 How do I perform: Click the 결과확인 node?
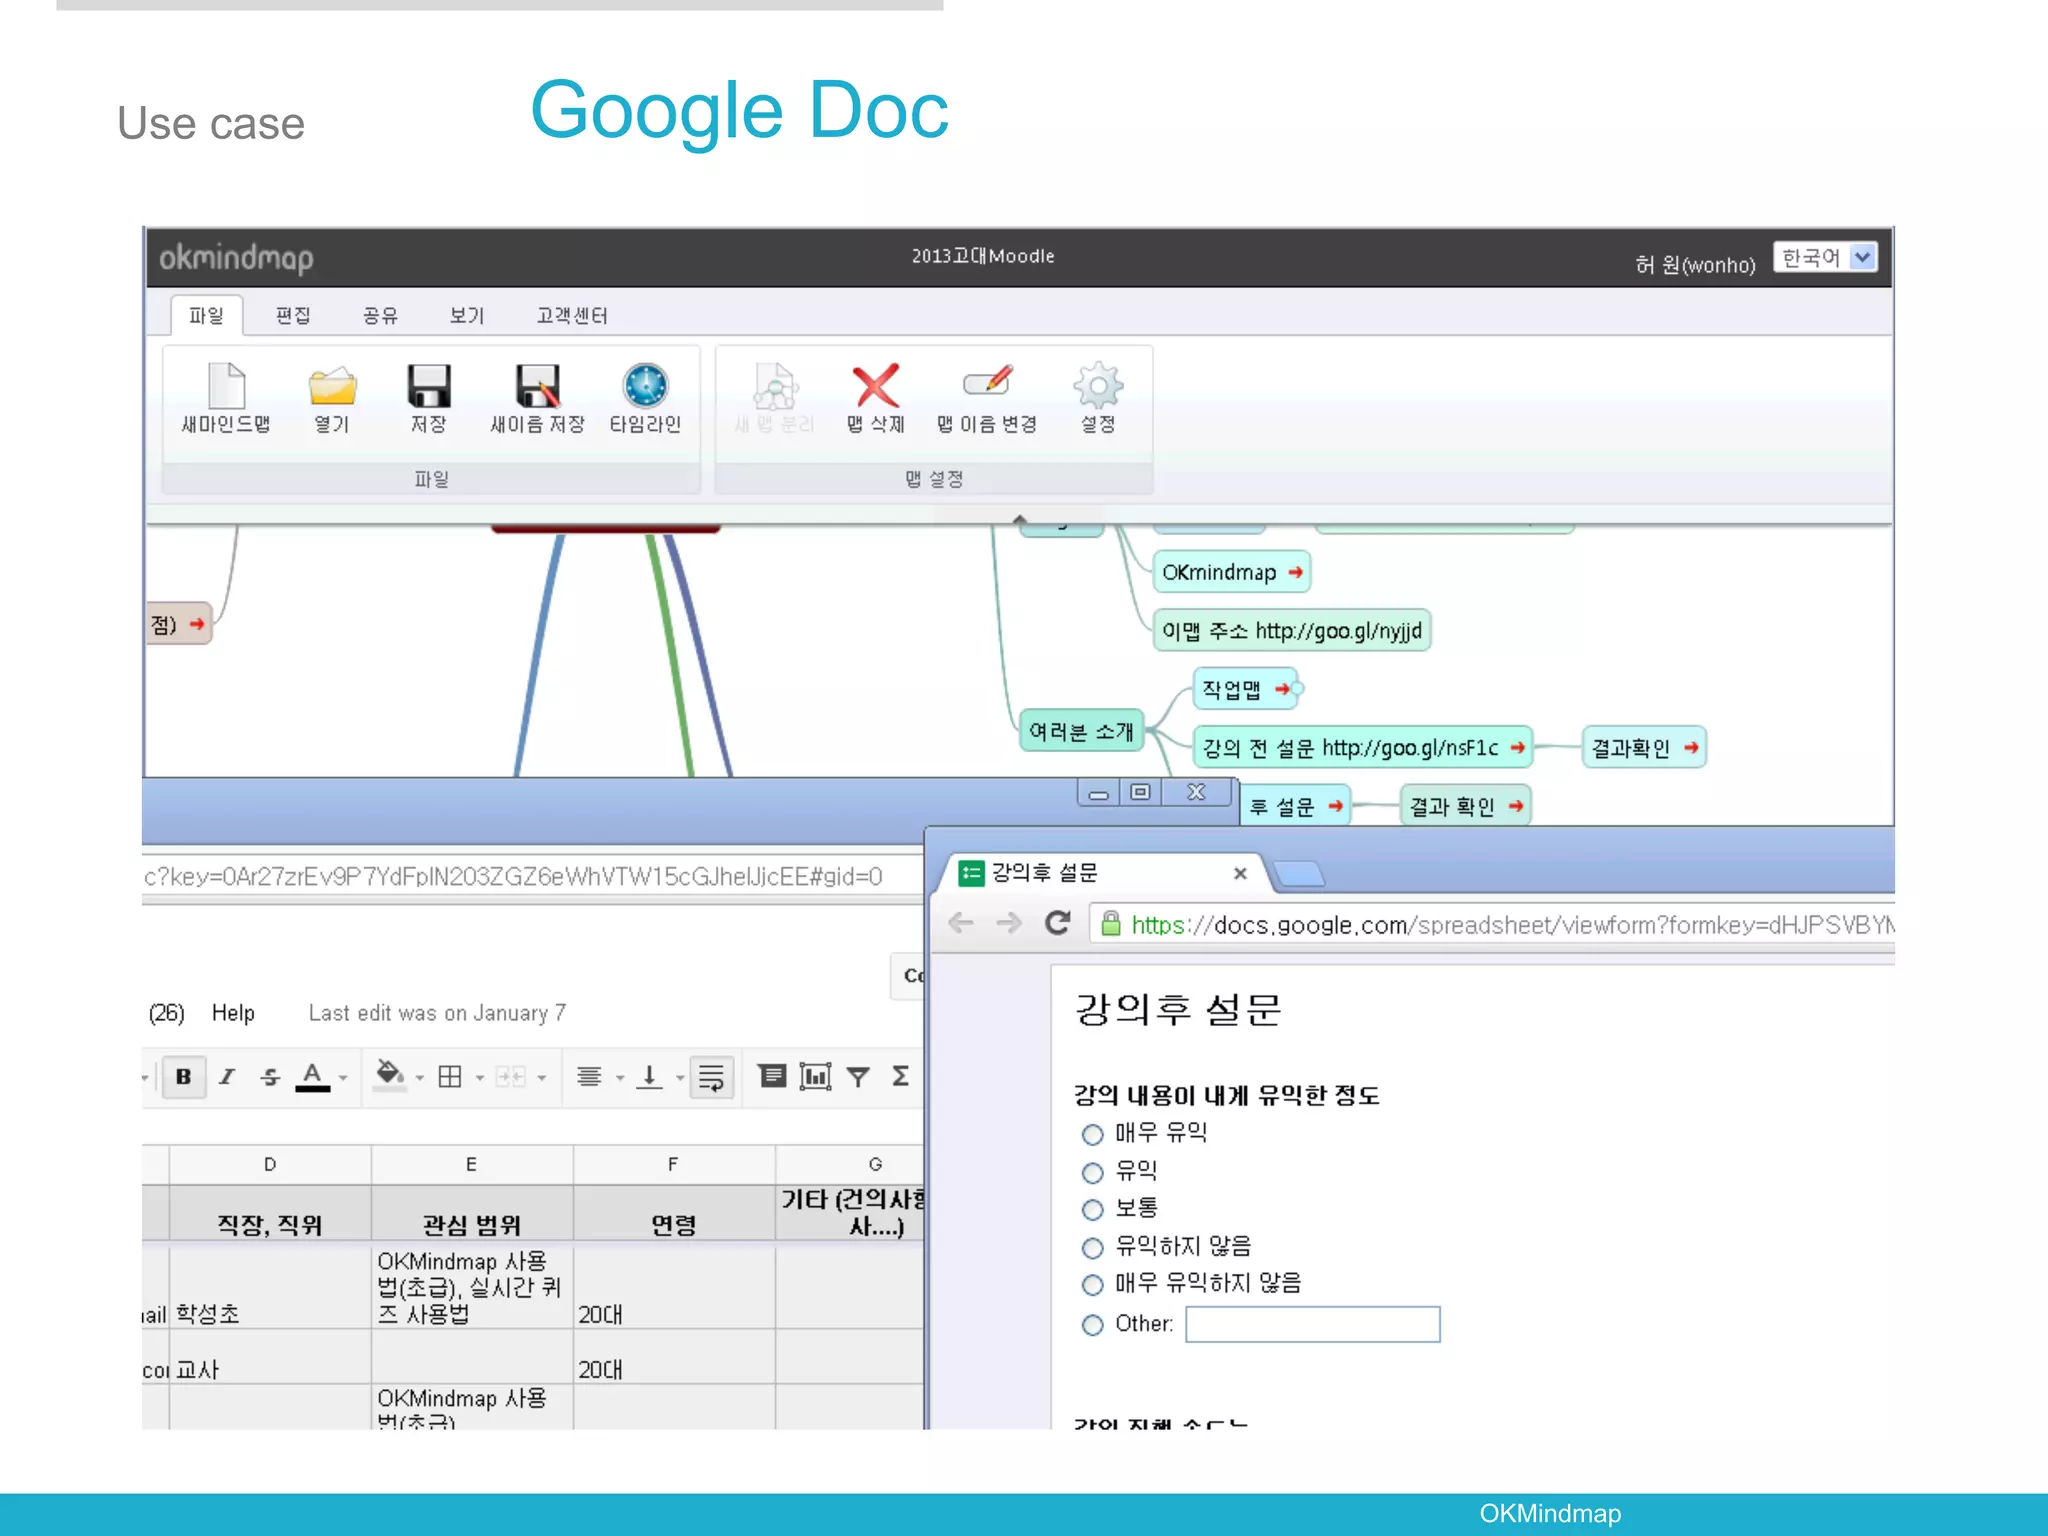tap(1644, 748)
